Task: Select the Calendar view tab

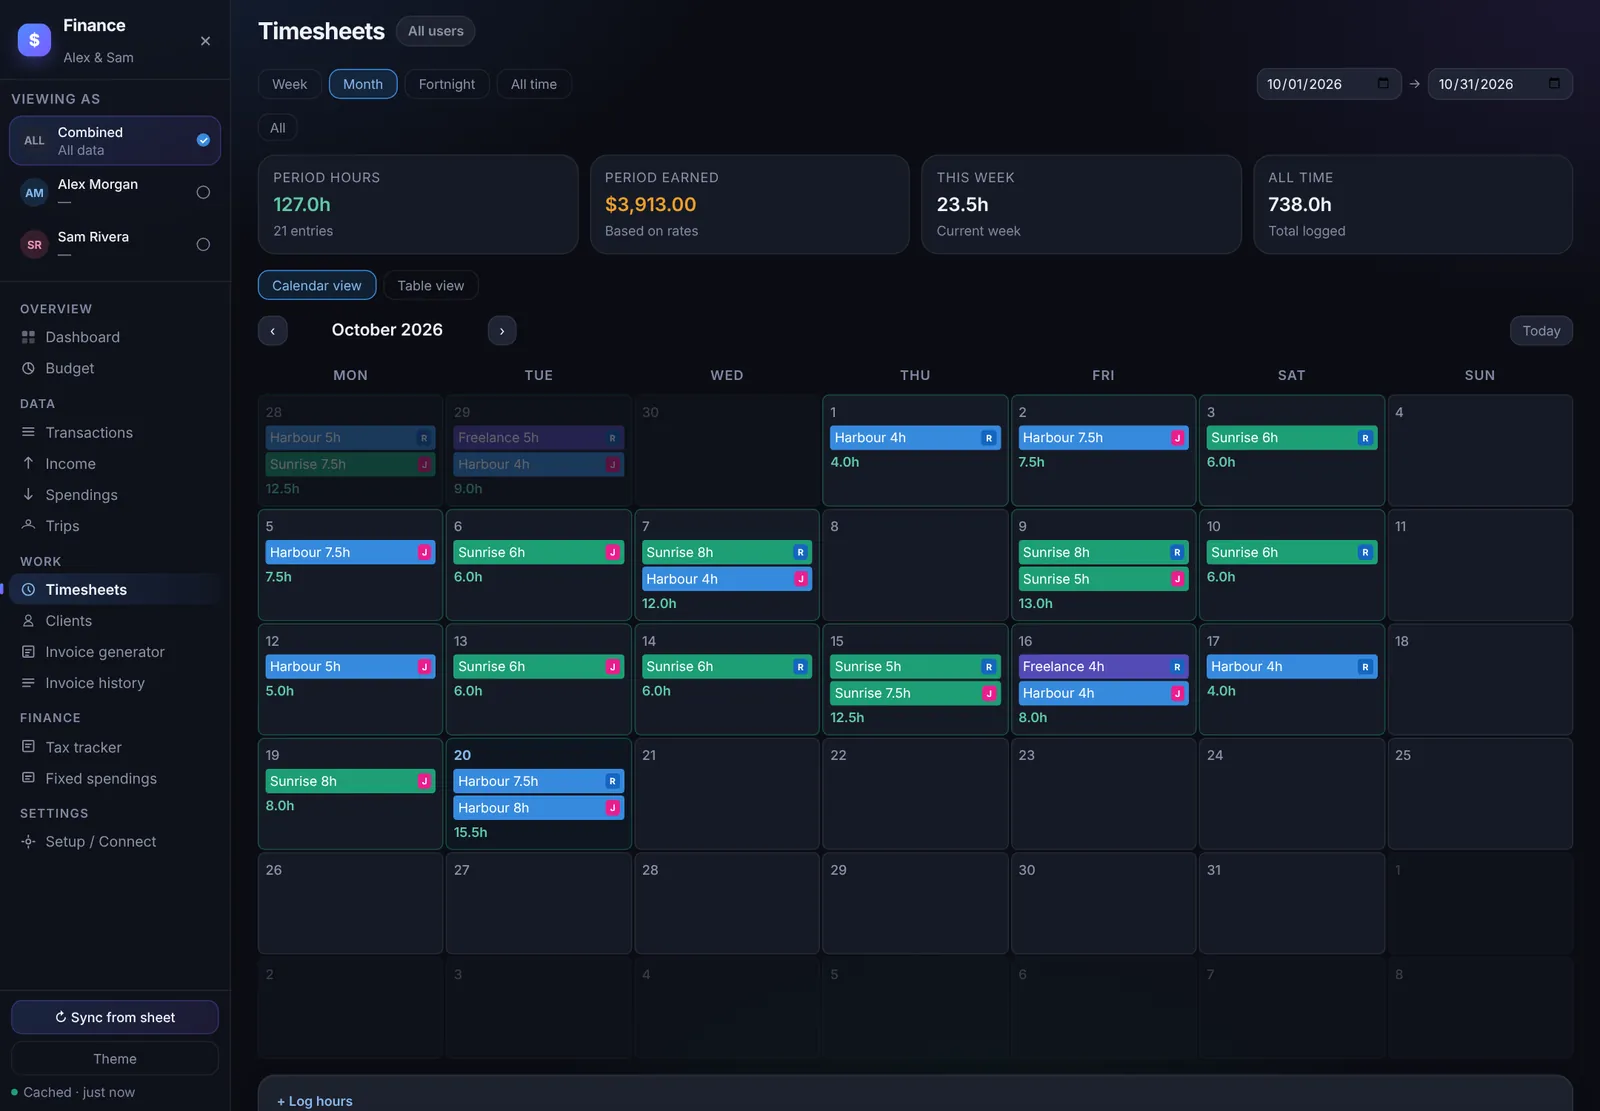Action: click(317, 285)
